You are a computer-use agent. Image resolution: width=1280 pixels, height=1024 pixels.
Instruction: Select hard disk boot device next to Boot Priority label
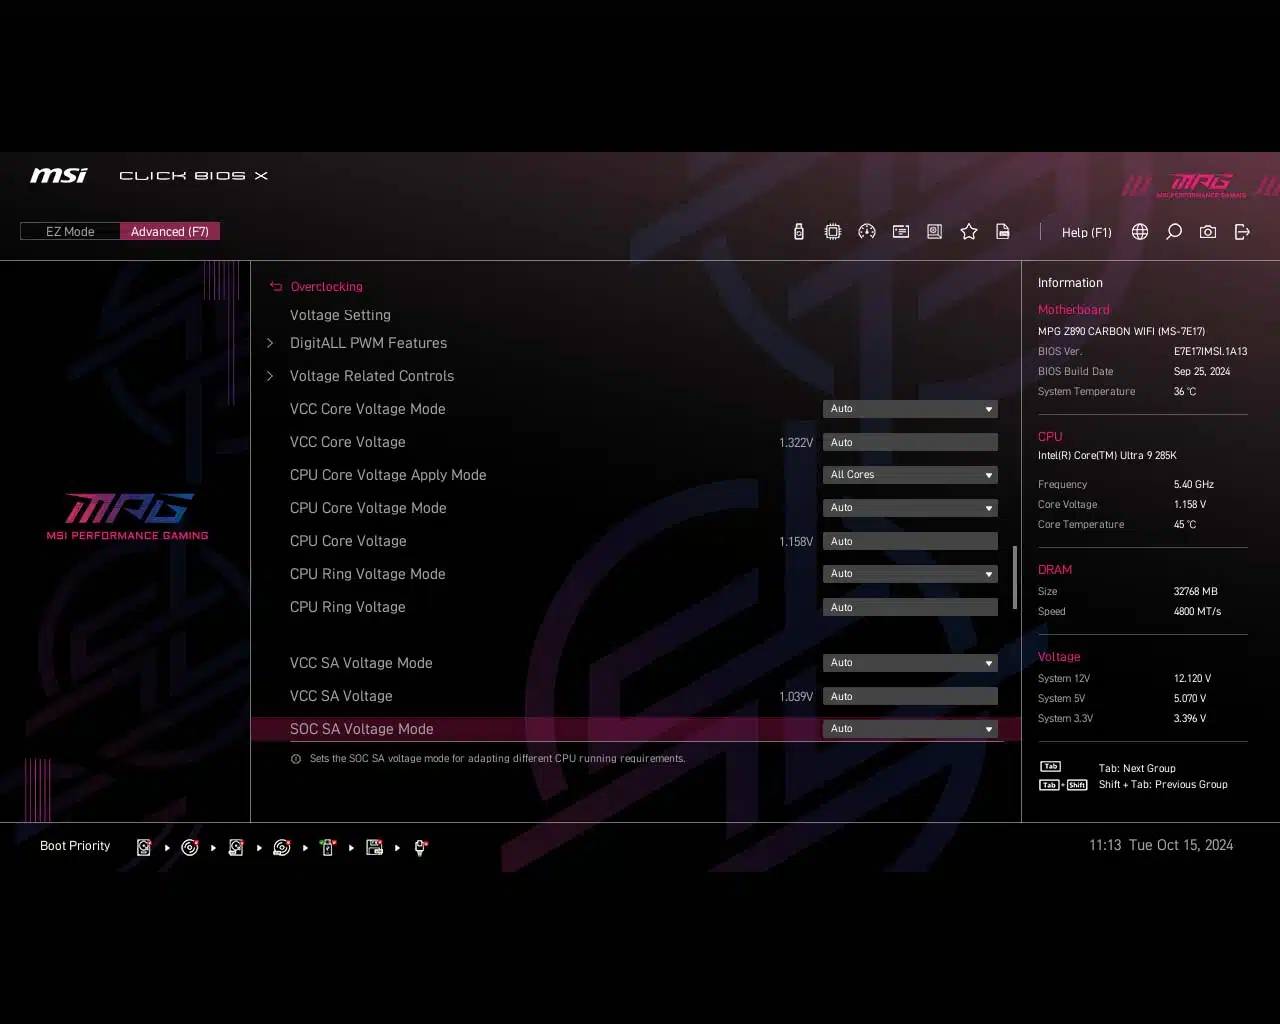[x=144, y=847]
